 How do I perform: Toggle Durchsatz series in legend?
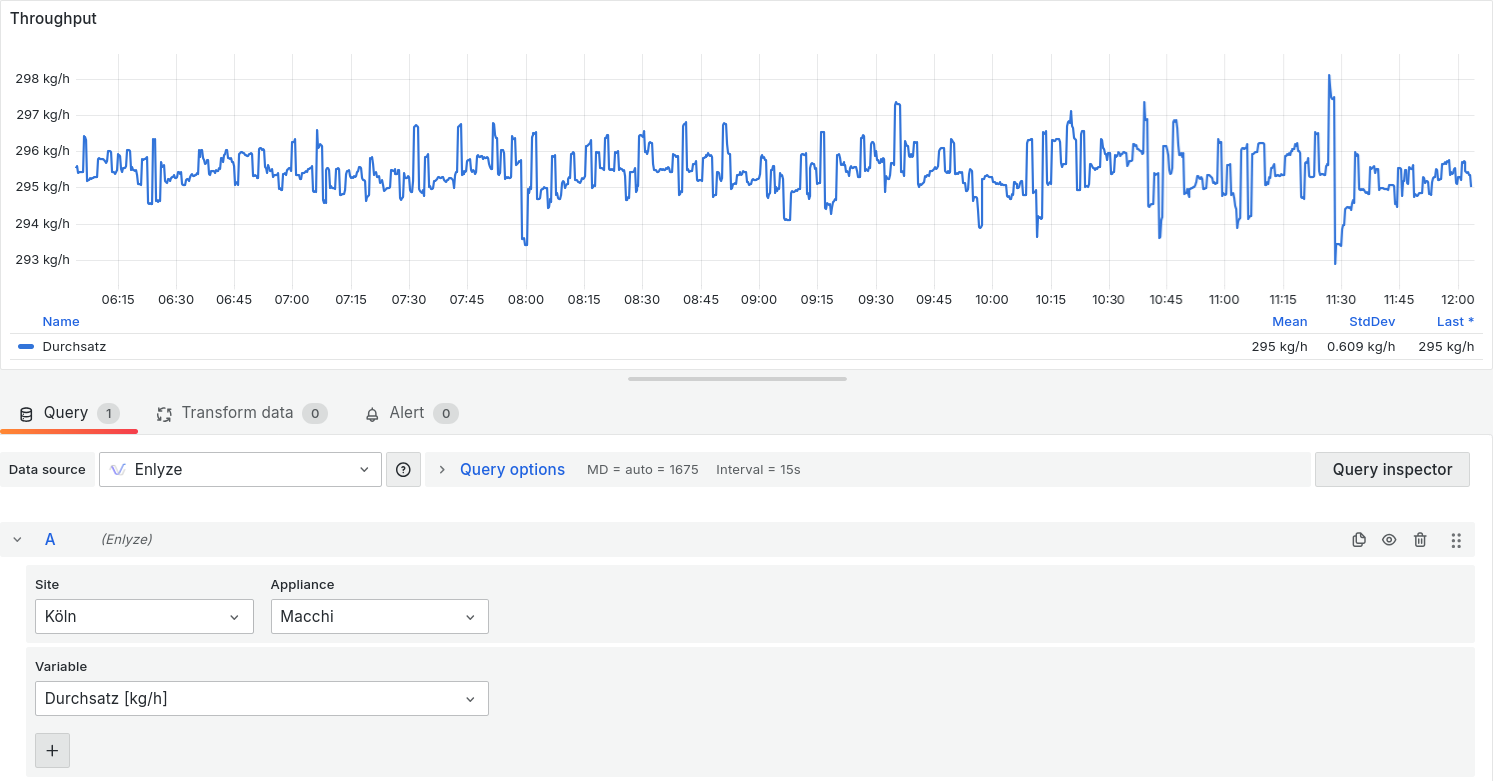click(74, 347)
